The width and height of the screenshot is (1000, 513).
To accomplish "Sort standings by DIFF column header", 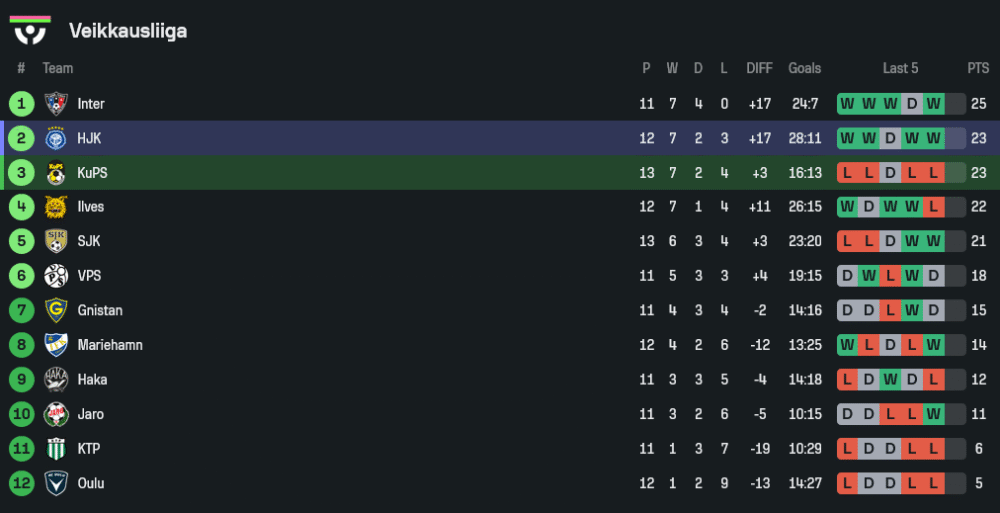I will click(759, 68).
